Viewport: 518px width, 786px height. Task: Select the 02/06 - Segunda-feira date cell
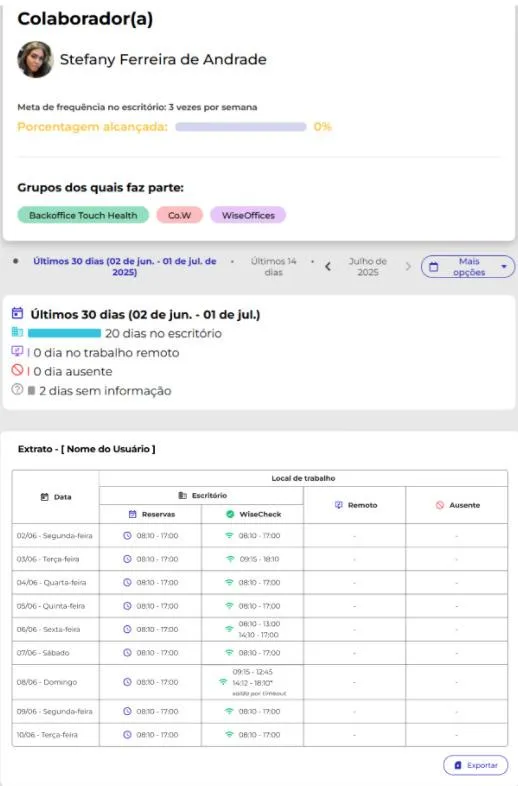pos(55,536)
